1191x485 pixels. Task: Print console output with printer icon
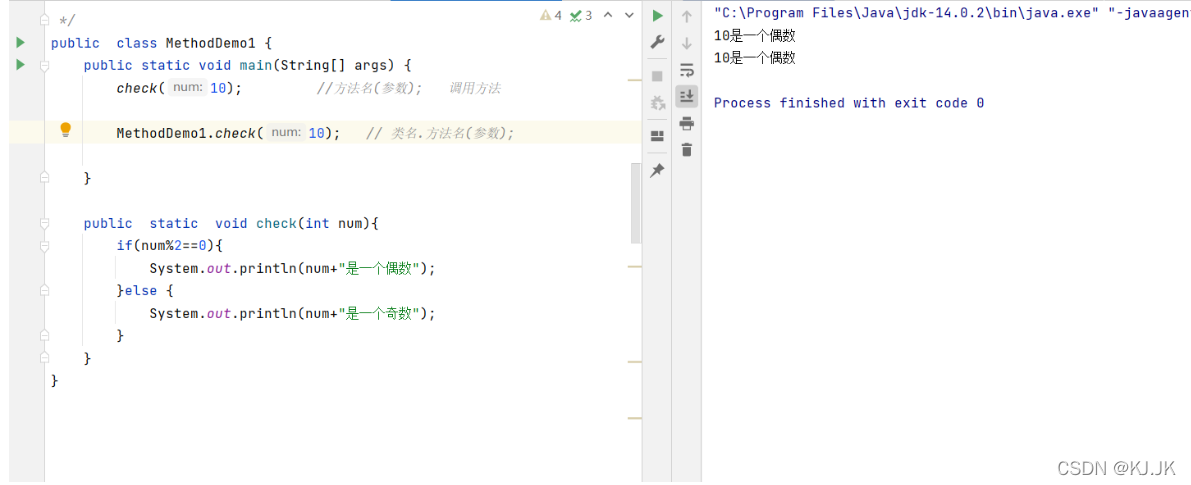[687, 123]
